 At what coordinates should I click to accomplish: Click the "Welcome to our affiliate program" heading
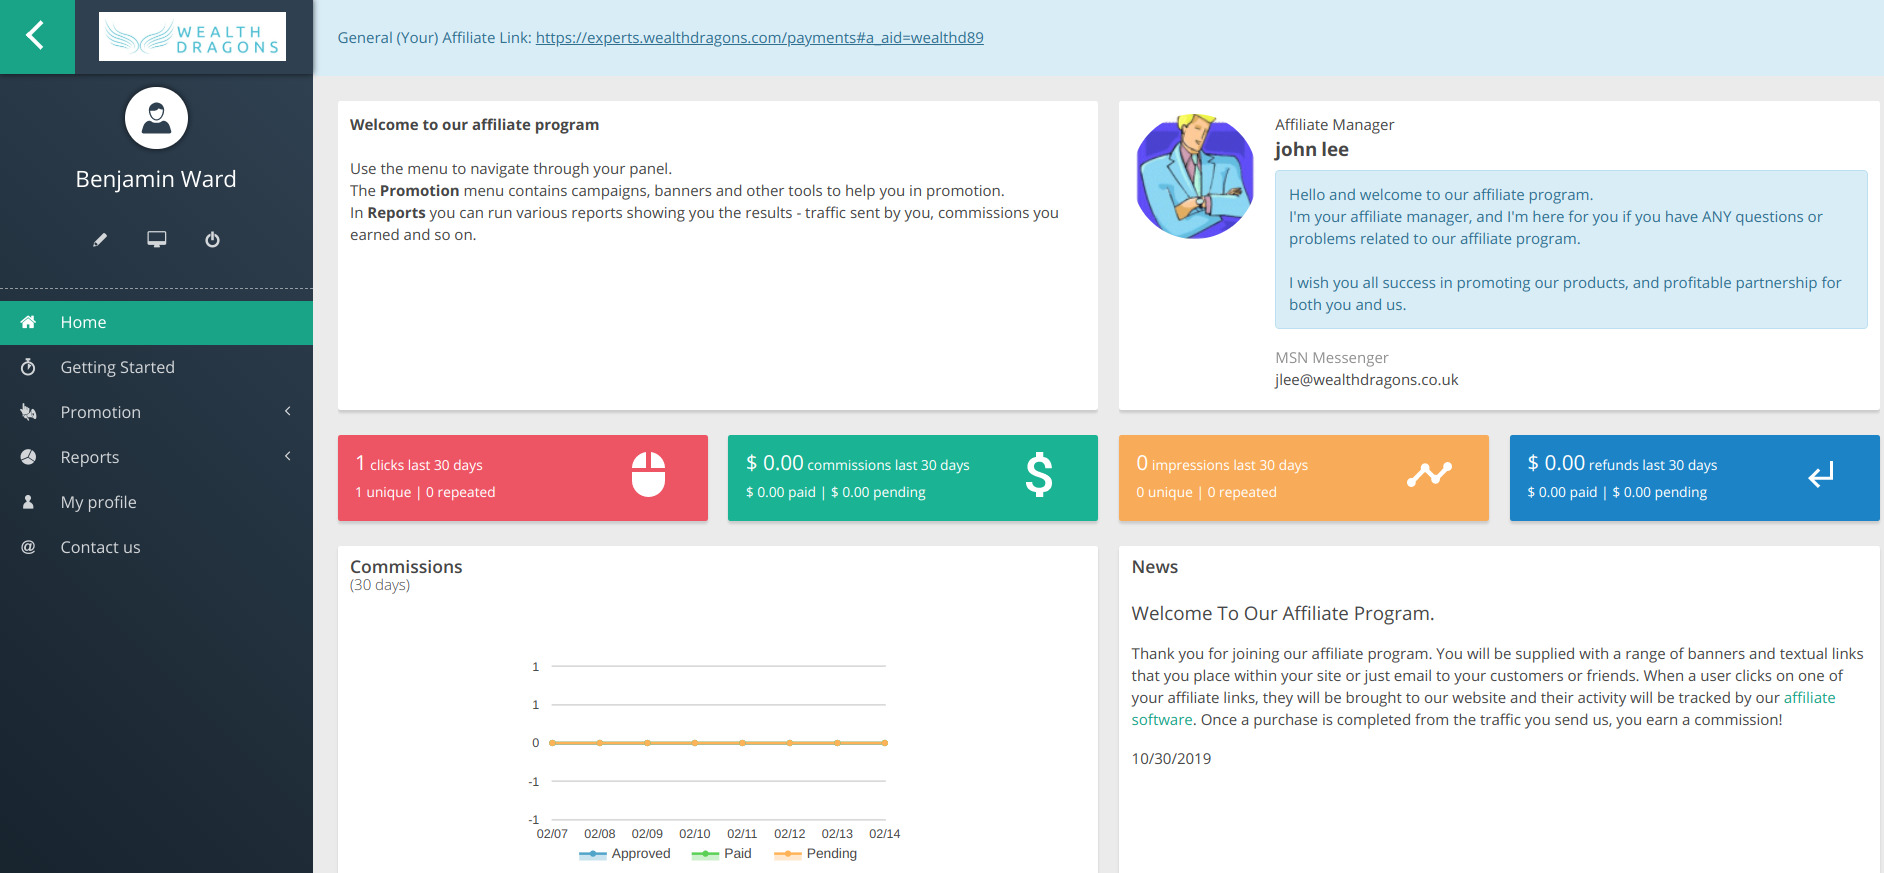click(474, 125)
